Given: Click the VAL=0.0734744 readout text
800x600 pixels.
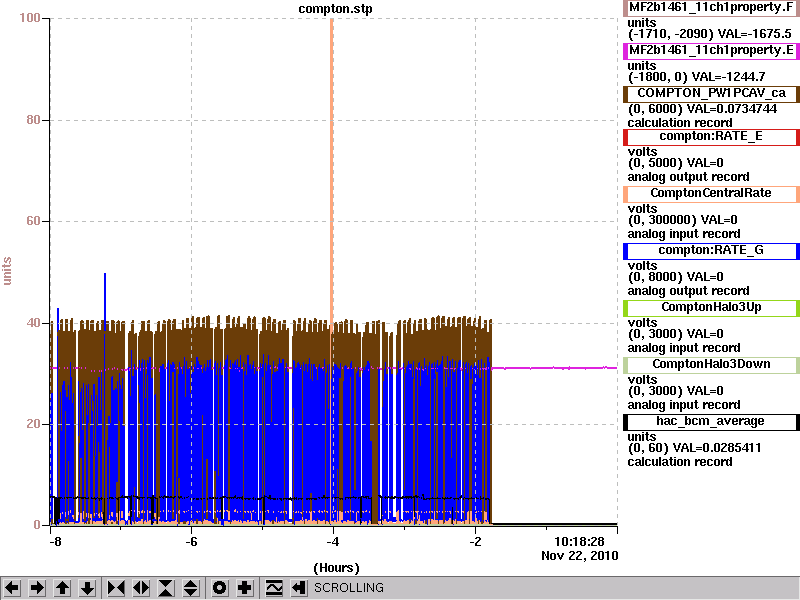Looking at the screenshot, I should click(732, 109).
